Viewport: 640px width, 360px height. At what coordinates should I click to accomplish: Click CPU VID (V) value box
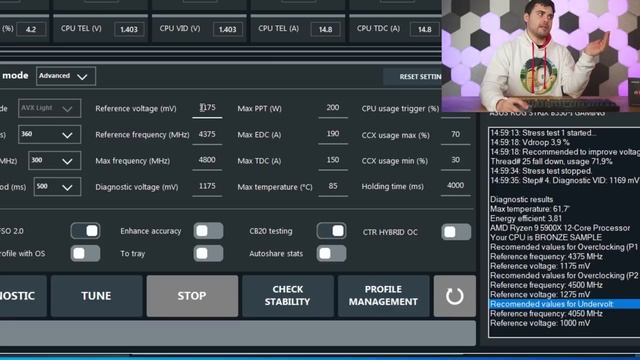[x=227, y=29]
